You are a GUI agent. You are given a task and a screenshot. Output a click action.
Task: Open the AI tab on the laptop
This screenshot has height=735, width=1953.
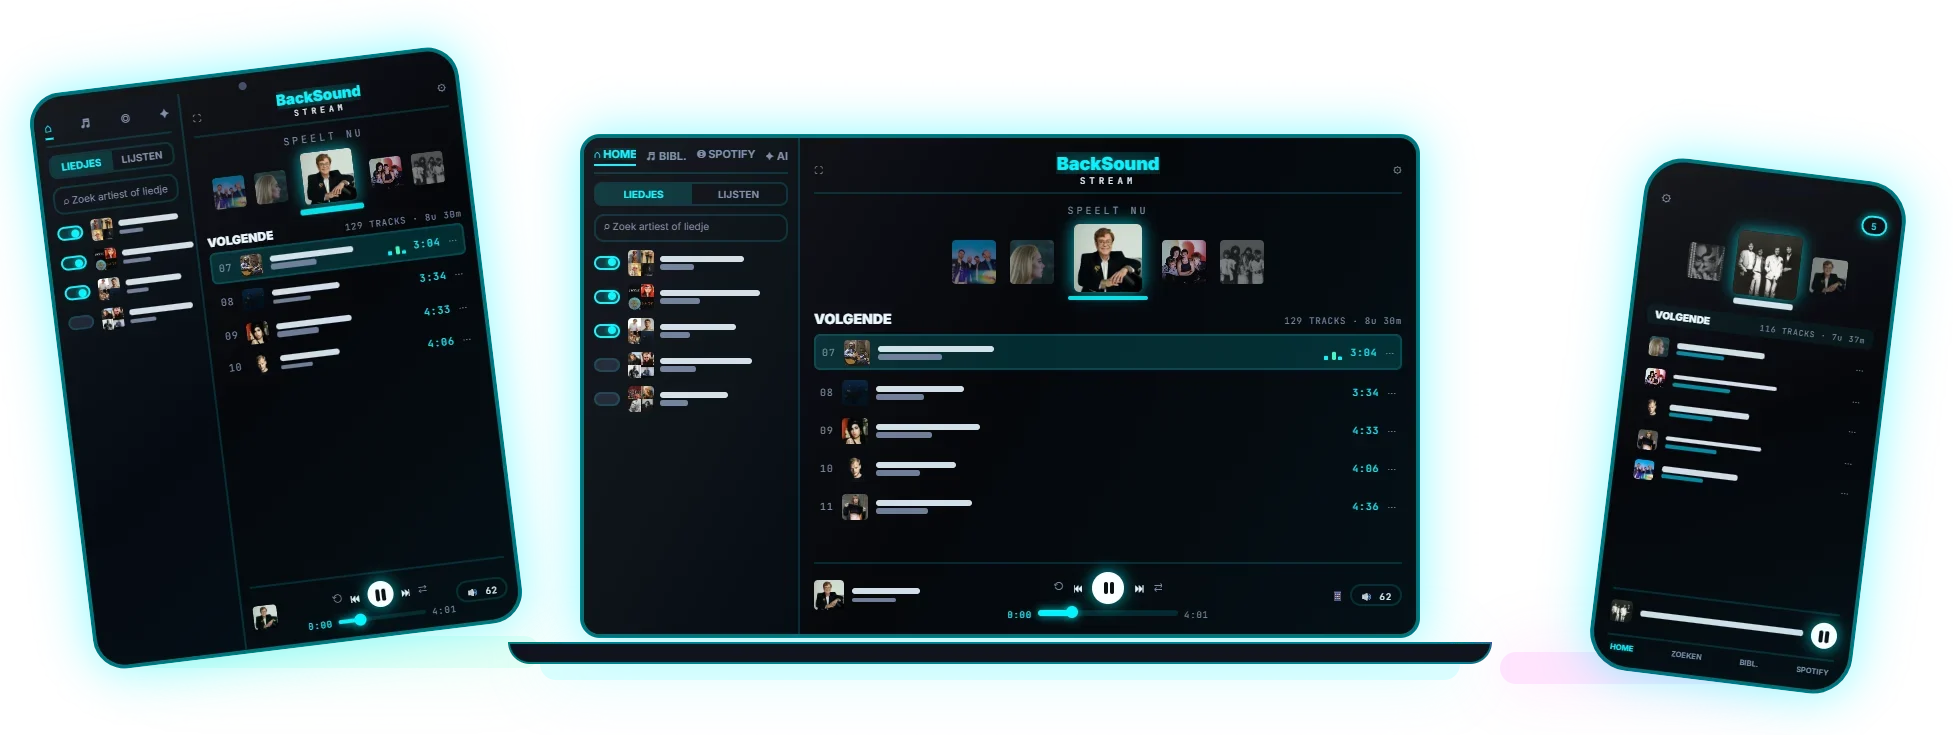pos(777,156)
